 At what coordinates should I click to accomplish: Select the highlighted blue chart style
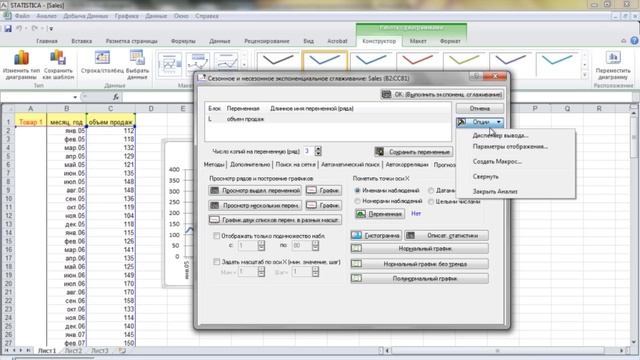tap(324, 62)
